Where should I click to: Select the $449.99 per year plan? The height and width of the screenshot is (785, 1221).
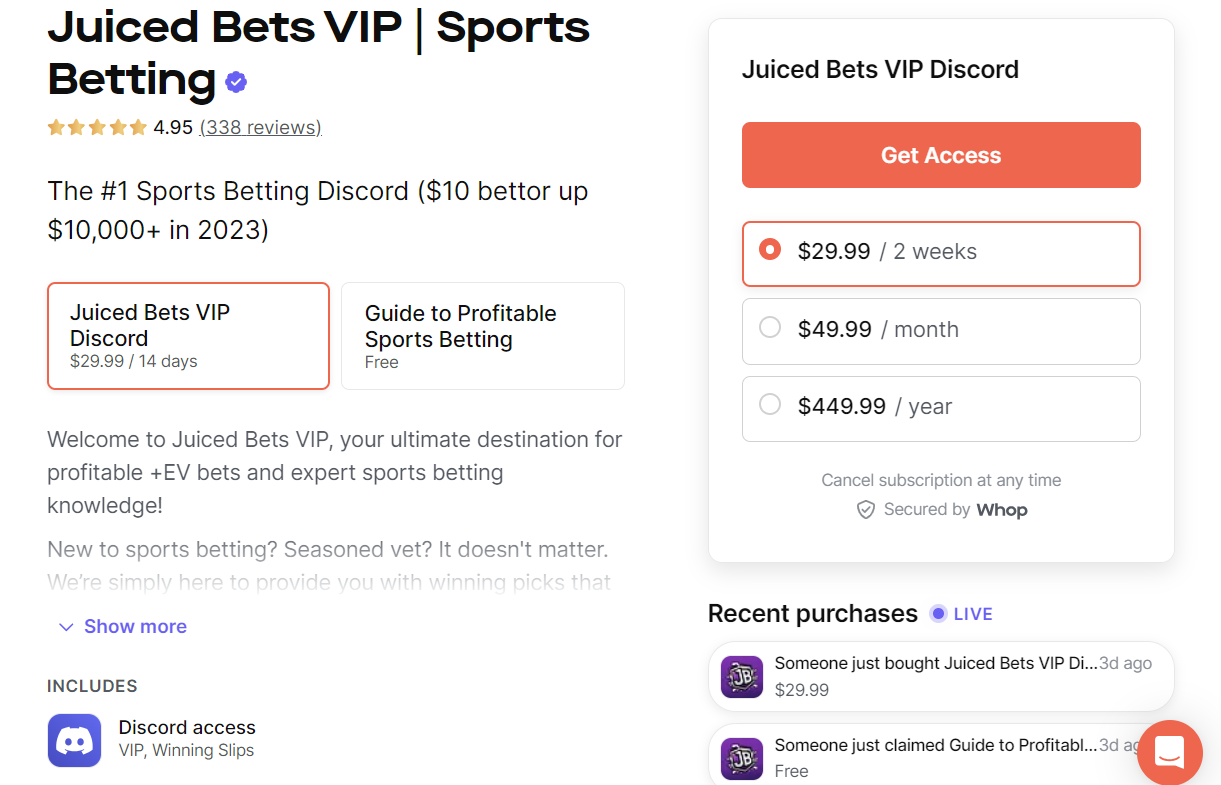(x=941, y=408)
